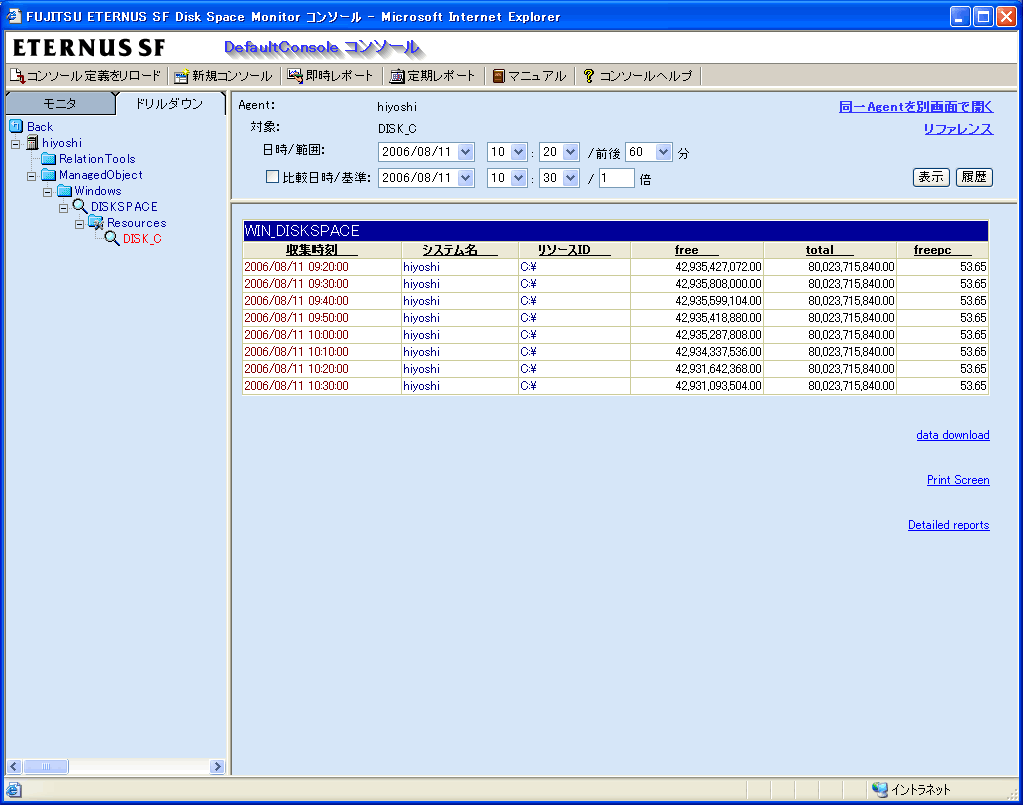The height and width of the screenshot is (805, 1025).
Task: Click the data download link
Action: [x=952, y=435]
